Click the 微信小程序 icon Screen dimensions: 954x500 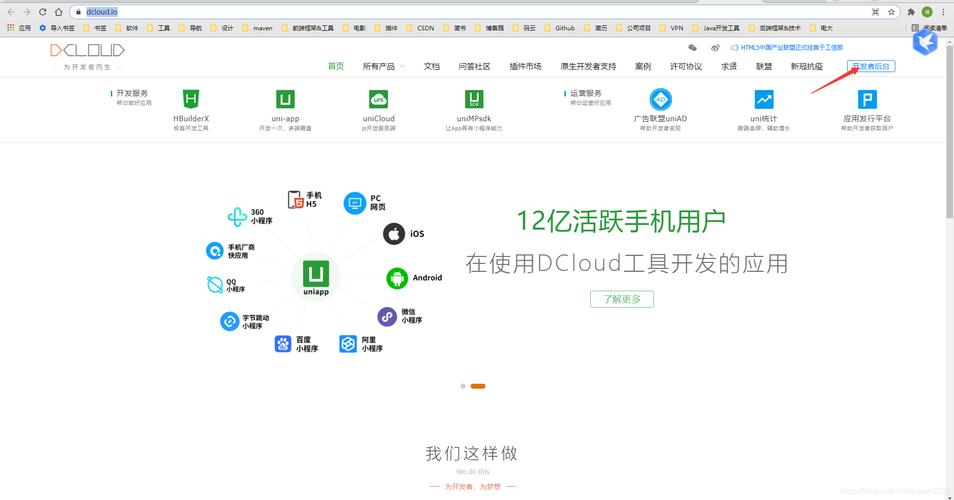[387, 316]
